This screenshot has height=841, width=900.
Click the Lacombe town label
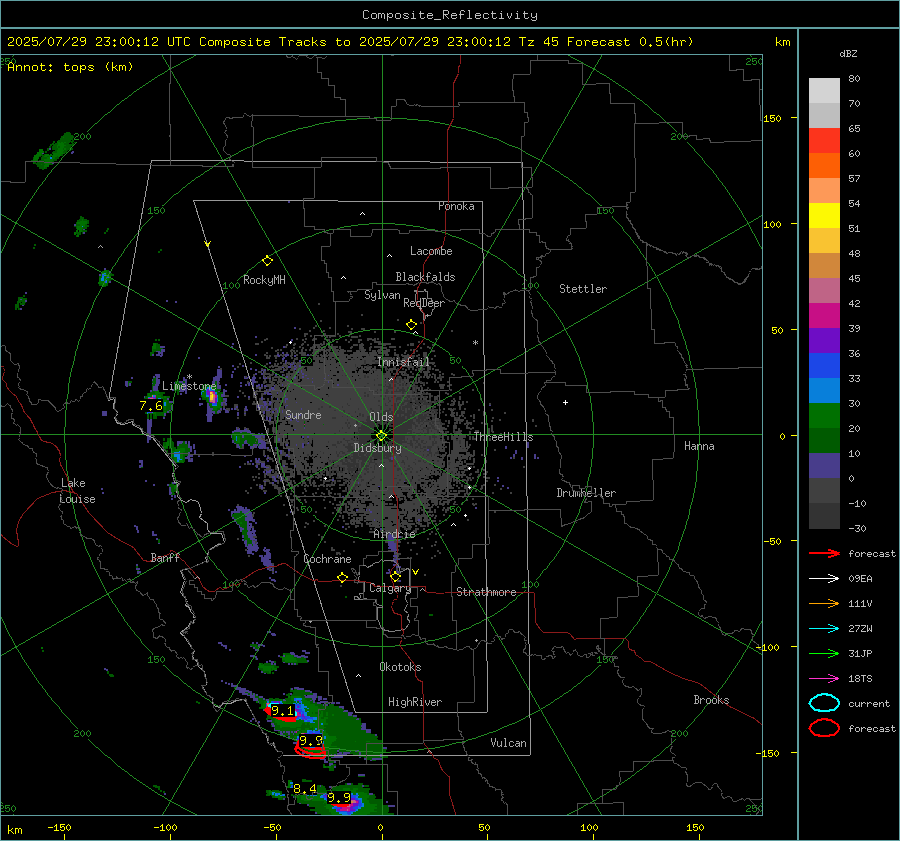click(x=431, y=251)
